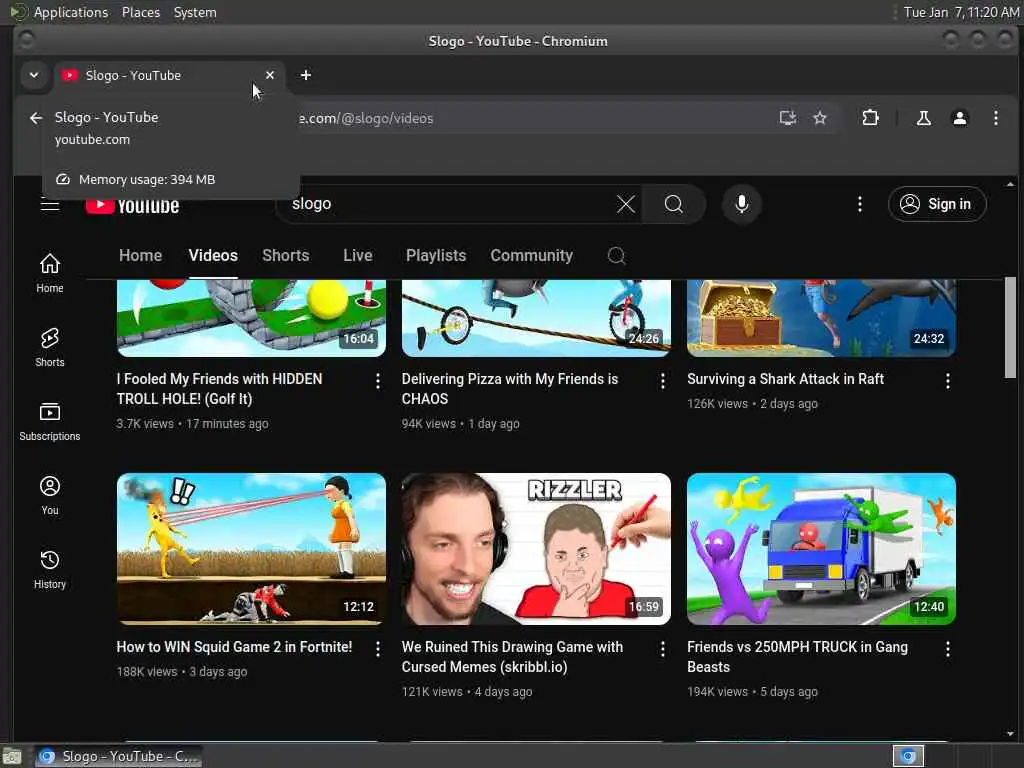The width and height of the screenshot is (1024, 768).
Task: Open action menu for Gang Beasts video
Action: 948,649
